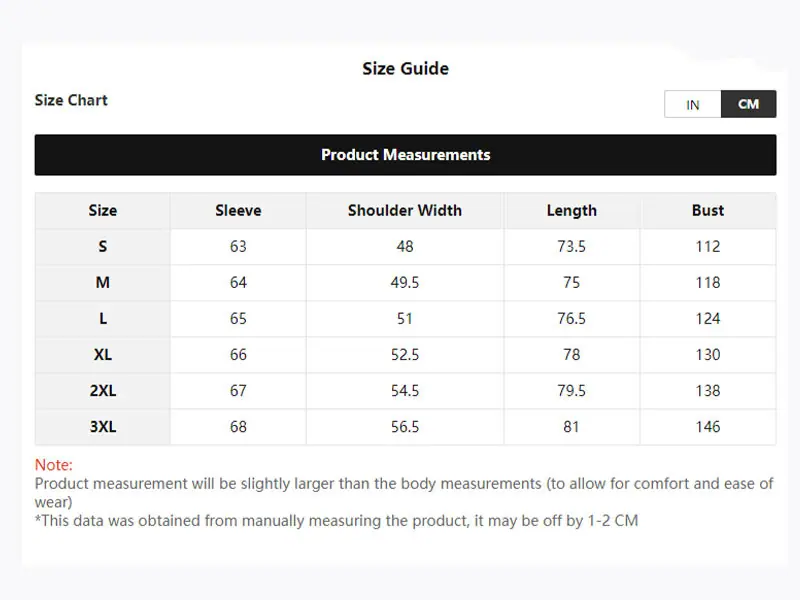Click the Size column header
800x600 pixels.
(103, 210)
